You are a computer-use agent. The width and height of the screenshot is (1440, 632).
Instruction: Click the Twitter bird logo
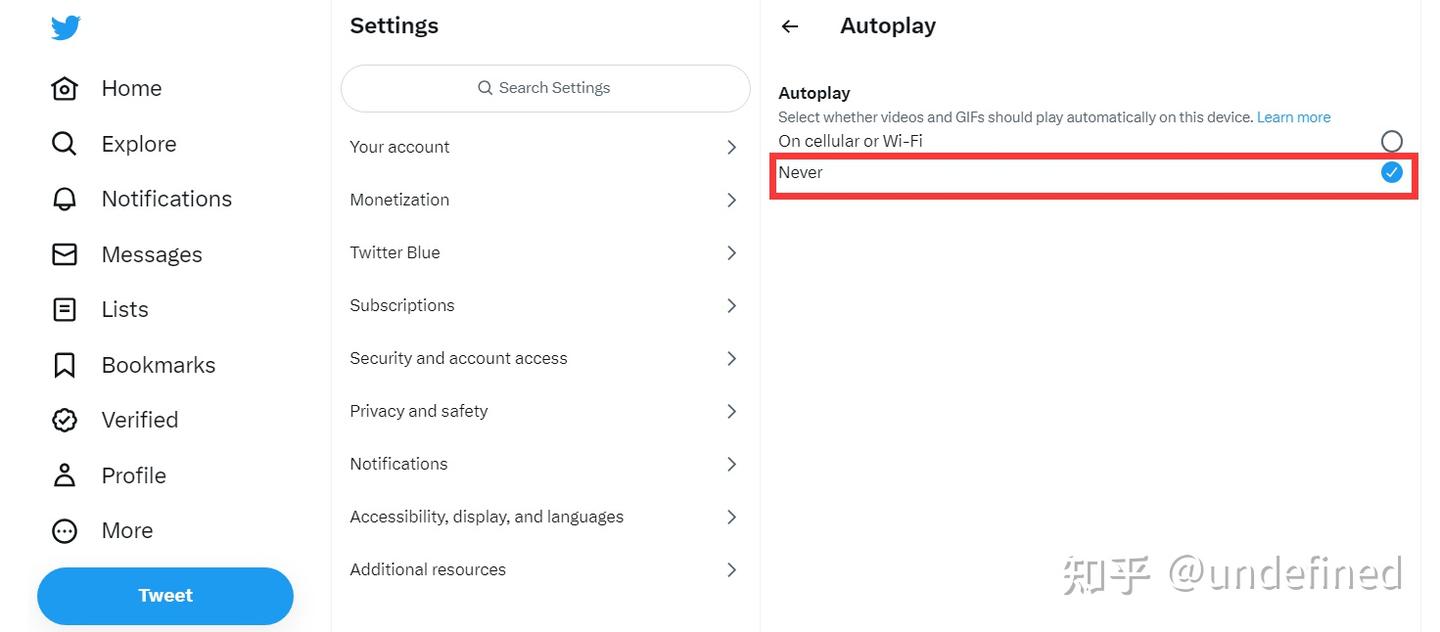66,27
